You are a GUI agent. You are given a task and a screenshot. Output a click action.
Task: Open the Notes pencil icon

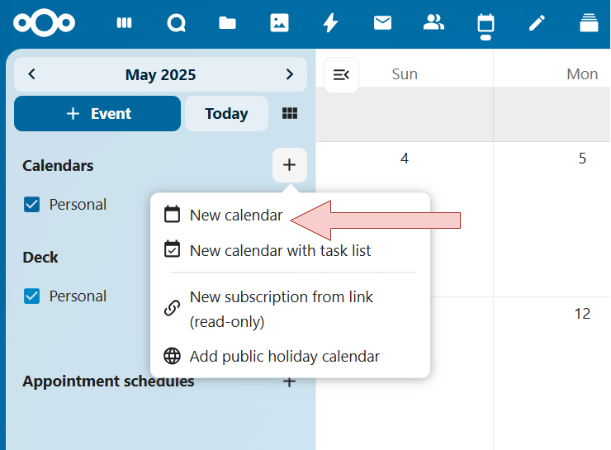coord(537,23)
